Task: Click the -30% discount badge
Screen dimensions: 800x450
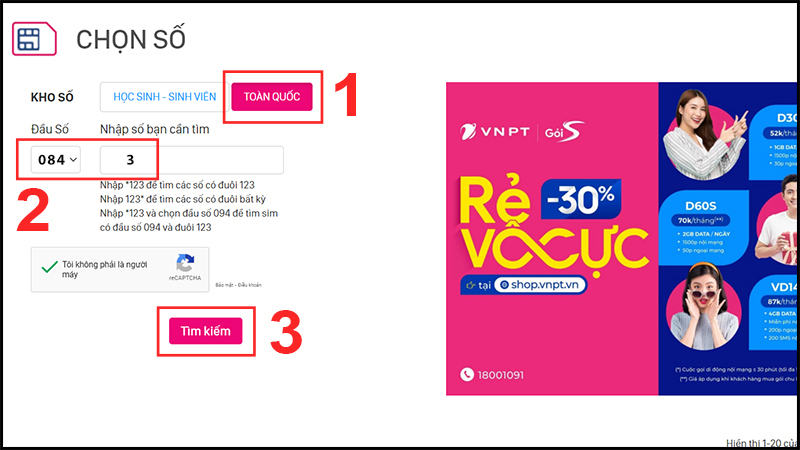Action: pyautogui.click(x=581, y=198)
